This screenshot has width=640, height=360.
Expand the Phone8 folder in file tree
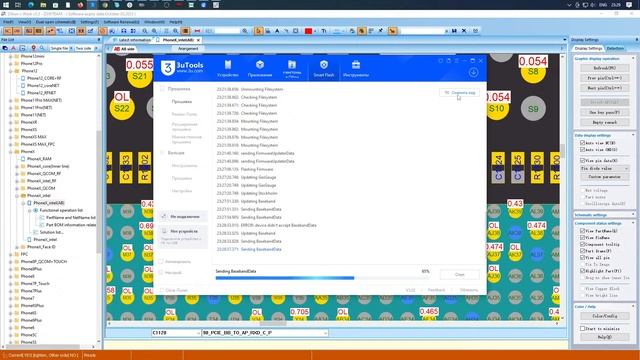click(x=11, y=276)
